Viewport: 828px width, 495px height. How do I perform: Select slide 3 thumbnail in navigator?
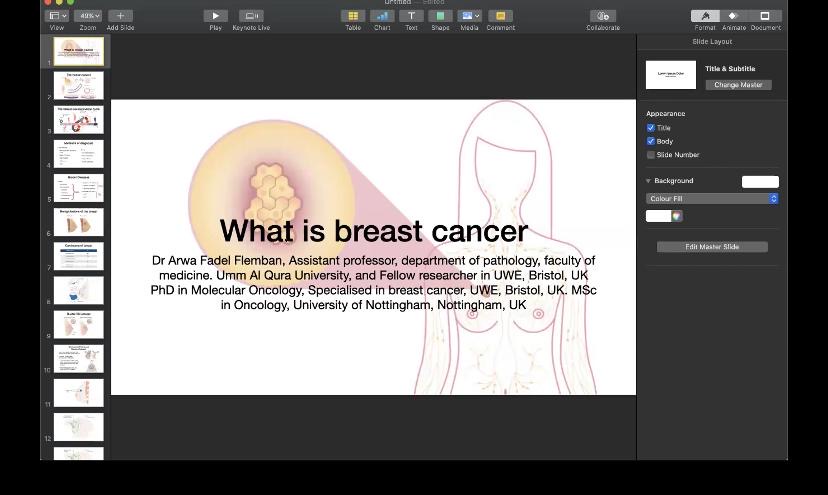(x=79, y=119)
